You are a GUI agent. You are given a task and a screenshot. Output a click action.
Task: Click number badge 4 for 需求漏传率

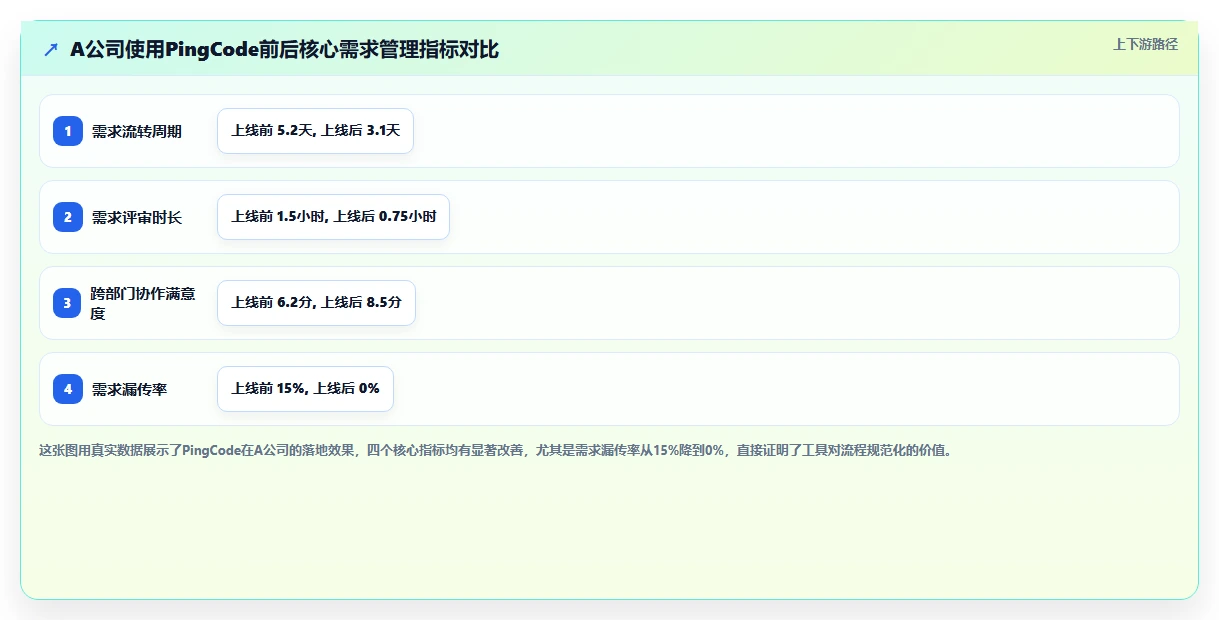tap(68, 389)
